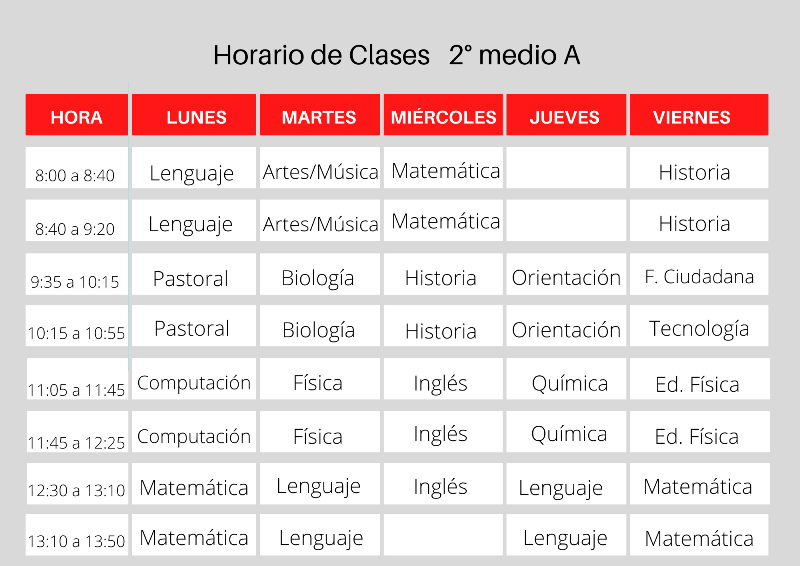Click the F. Ciudadana cell
This screenshot has height=566, width=800.
(699, 277)
